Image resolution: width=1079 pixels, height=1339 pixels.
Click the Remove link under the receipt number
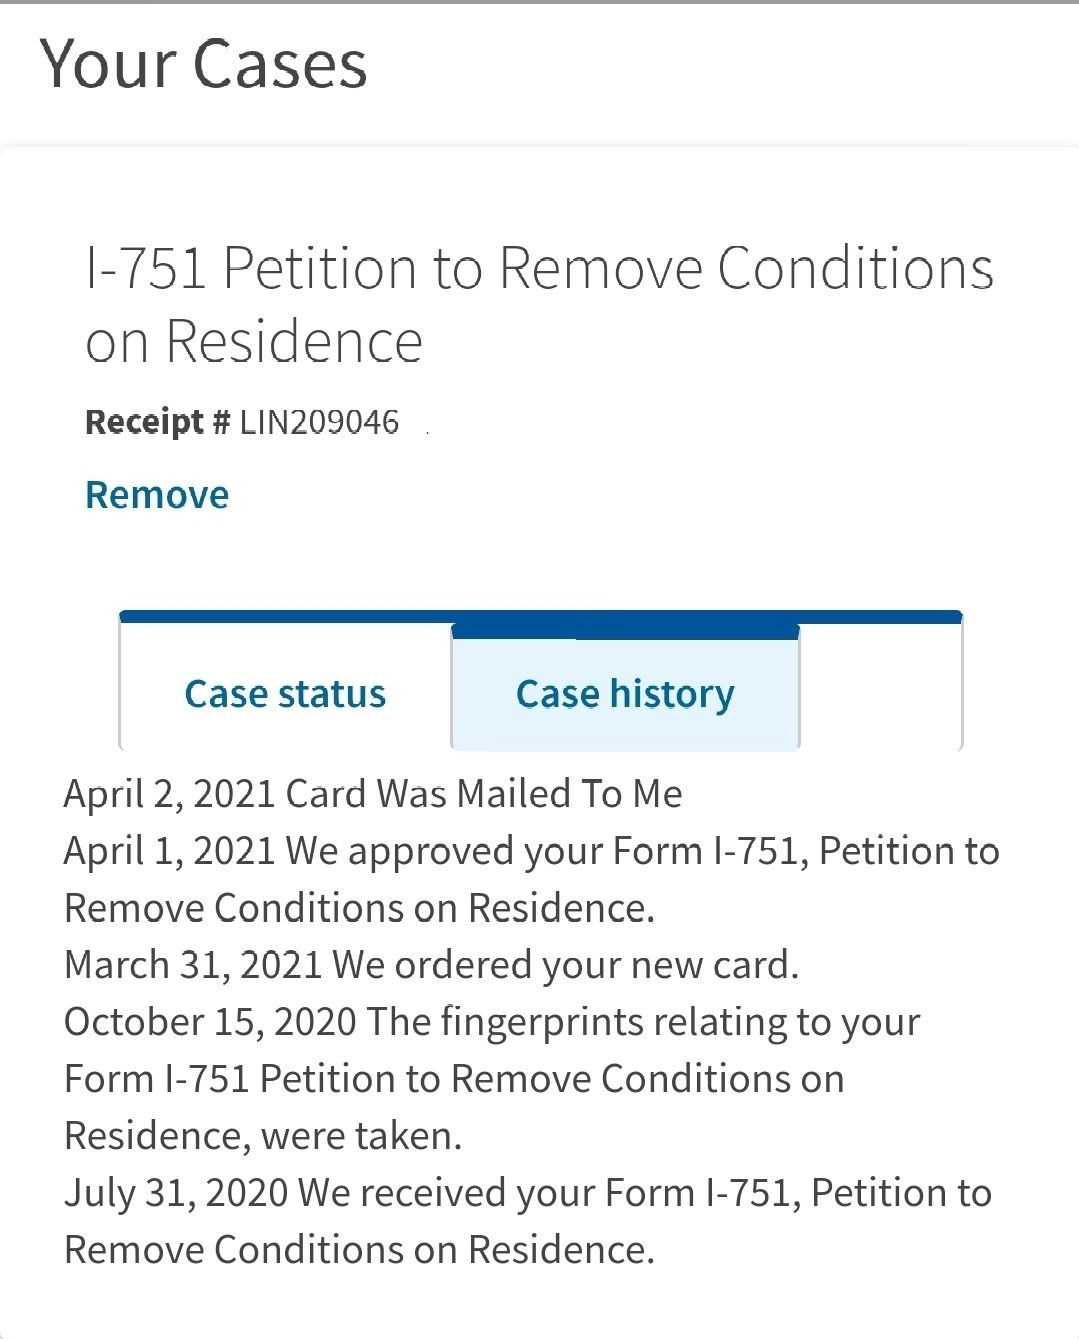pos(157,495)
